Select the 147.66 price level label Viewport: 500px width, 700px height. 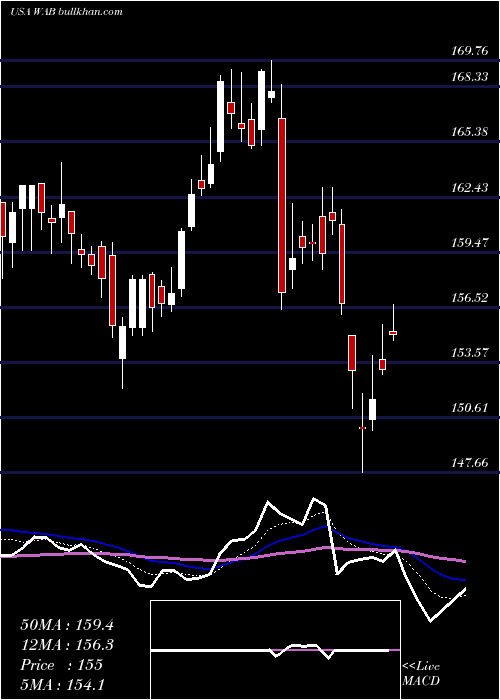(469, 463)
